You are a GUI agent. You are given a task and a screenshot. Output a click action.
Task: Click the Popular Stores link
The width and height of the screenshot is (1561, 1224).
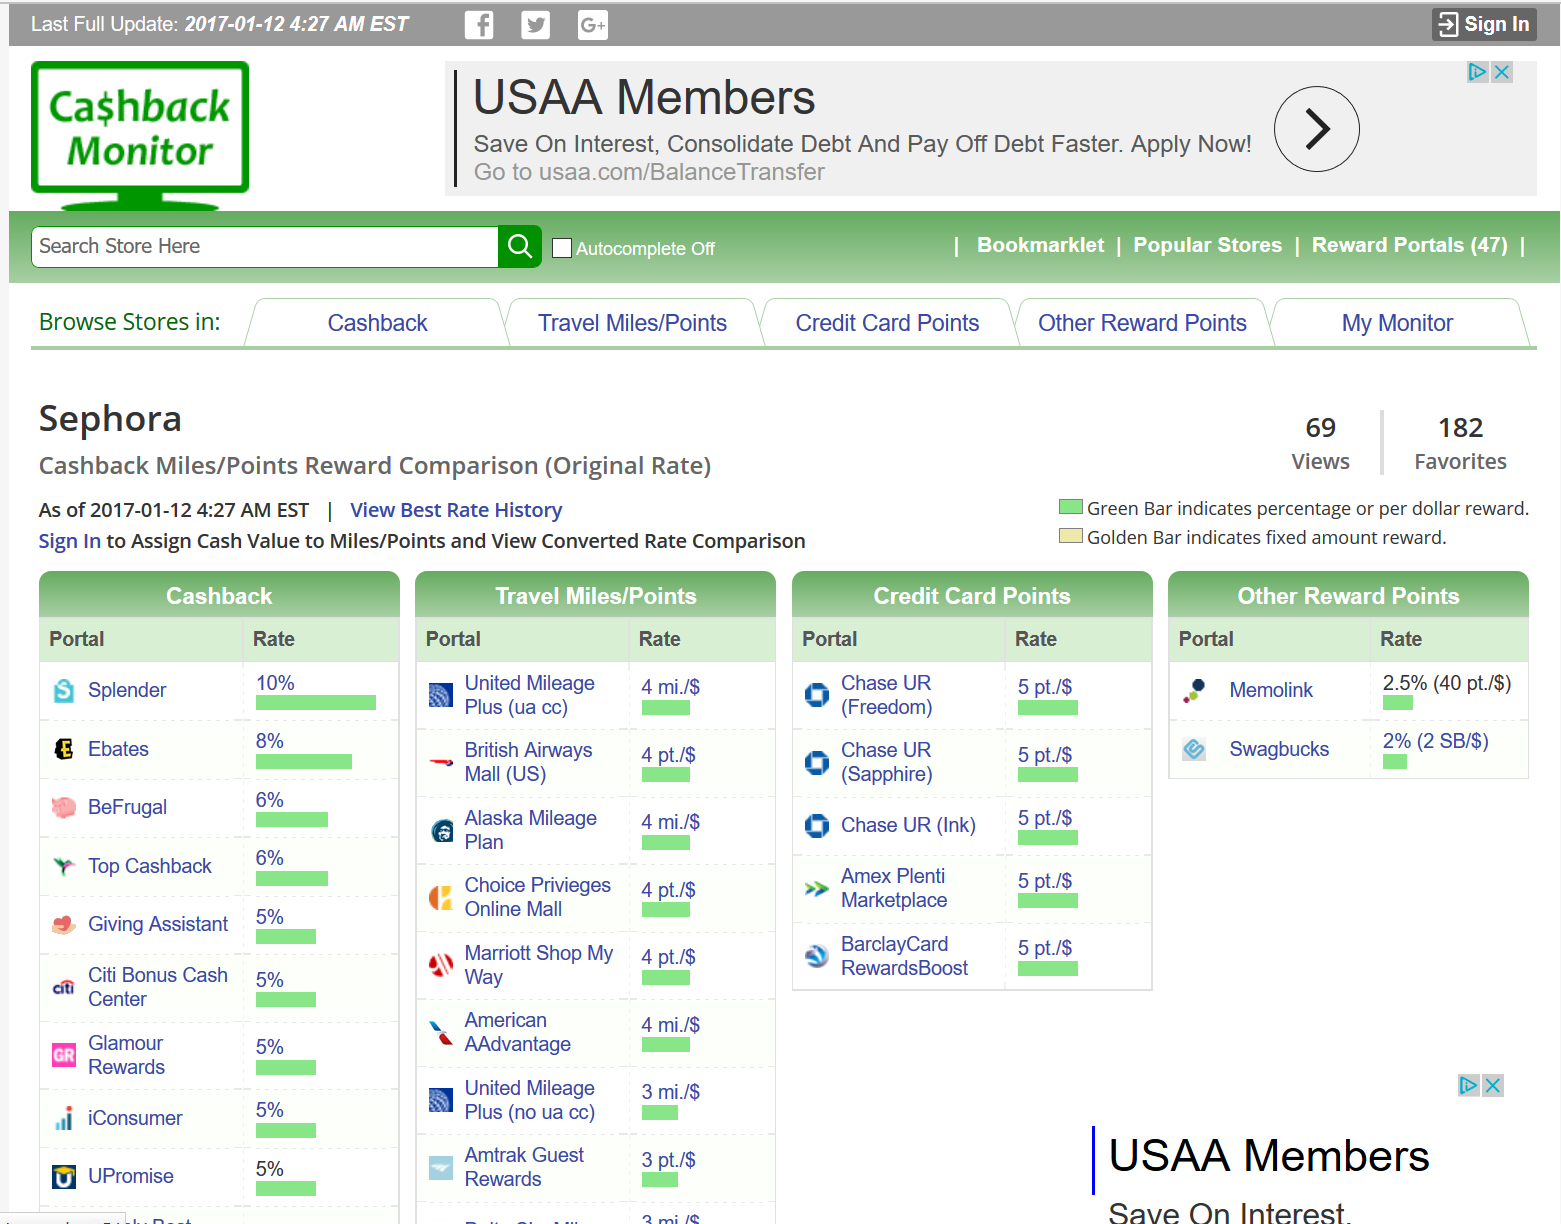[x=1207, y=245]
